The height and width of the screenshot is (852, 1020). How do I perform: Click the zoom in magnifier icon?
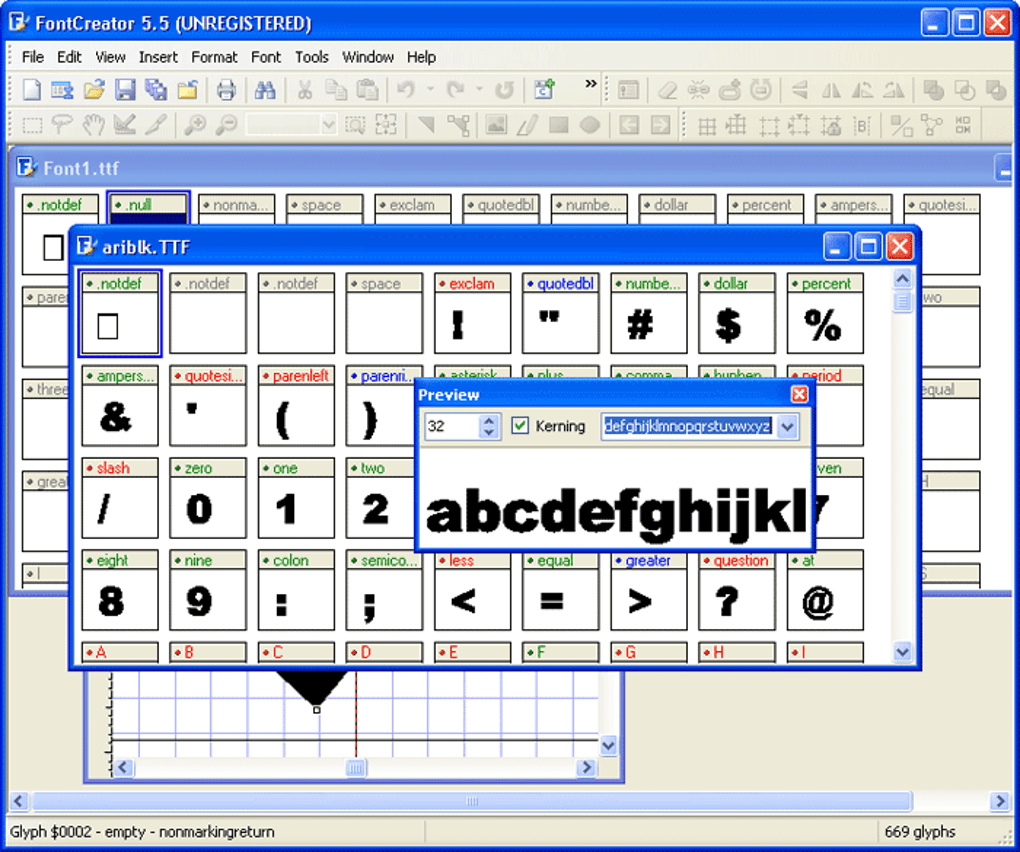point(195,124)
